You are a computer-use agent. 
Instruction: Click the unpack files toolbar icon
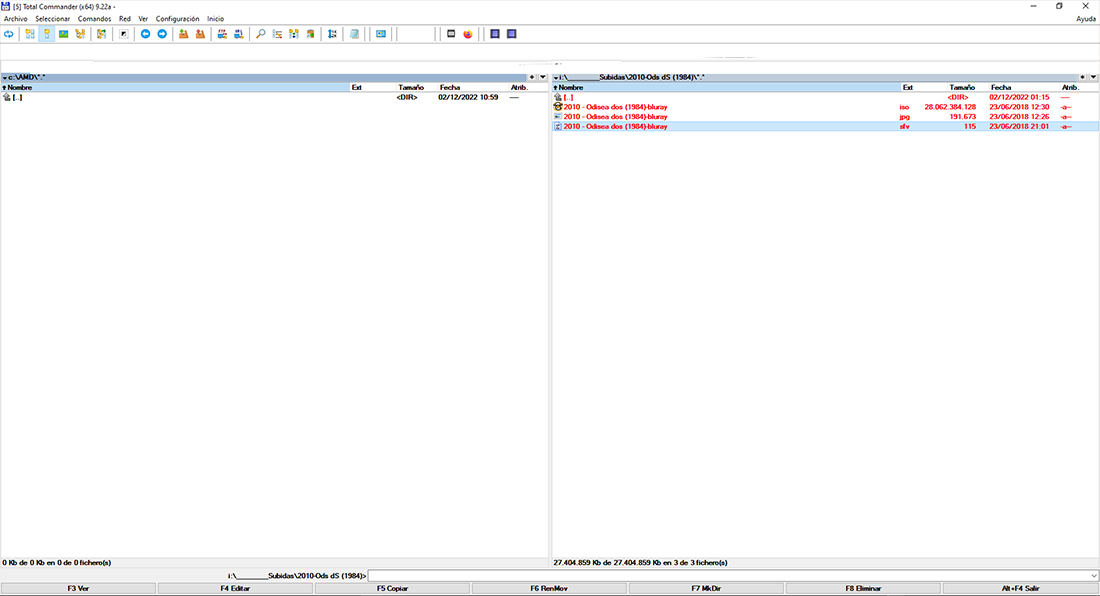(x=201, y=34)
